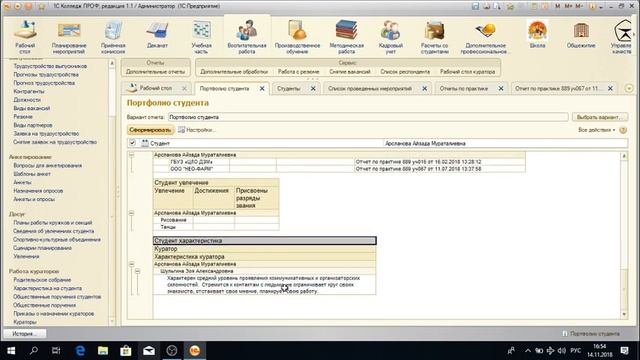Image resolution: width=640 pixels, height=360 pixels.
Task: Open Производственное обучение section
Action: (x=297, y=38)
